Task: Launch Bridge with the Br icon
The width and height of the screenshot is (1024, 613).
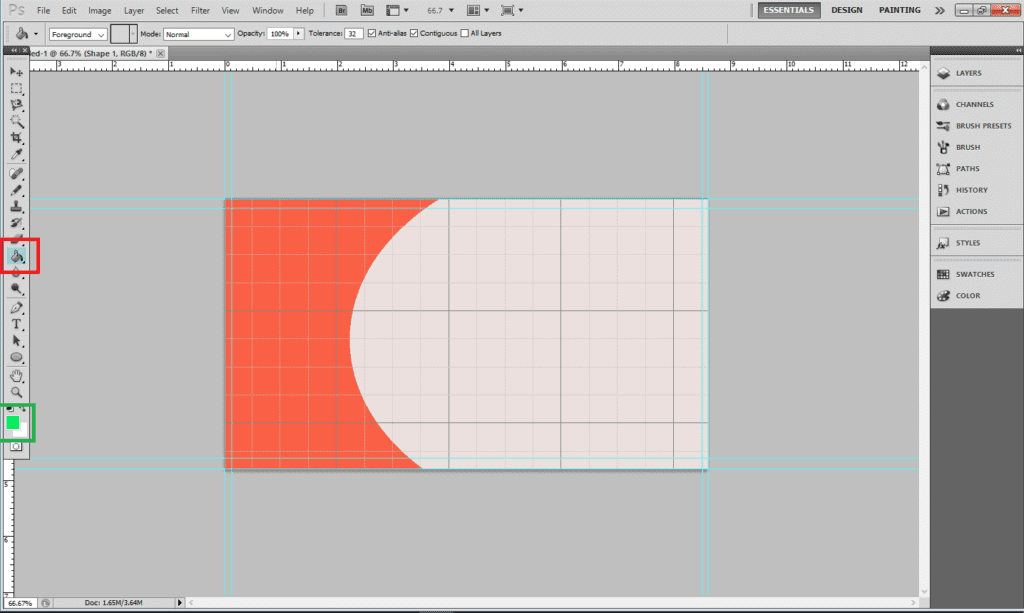Action: pyautogui.click(x=342, y=10)
